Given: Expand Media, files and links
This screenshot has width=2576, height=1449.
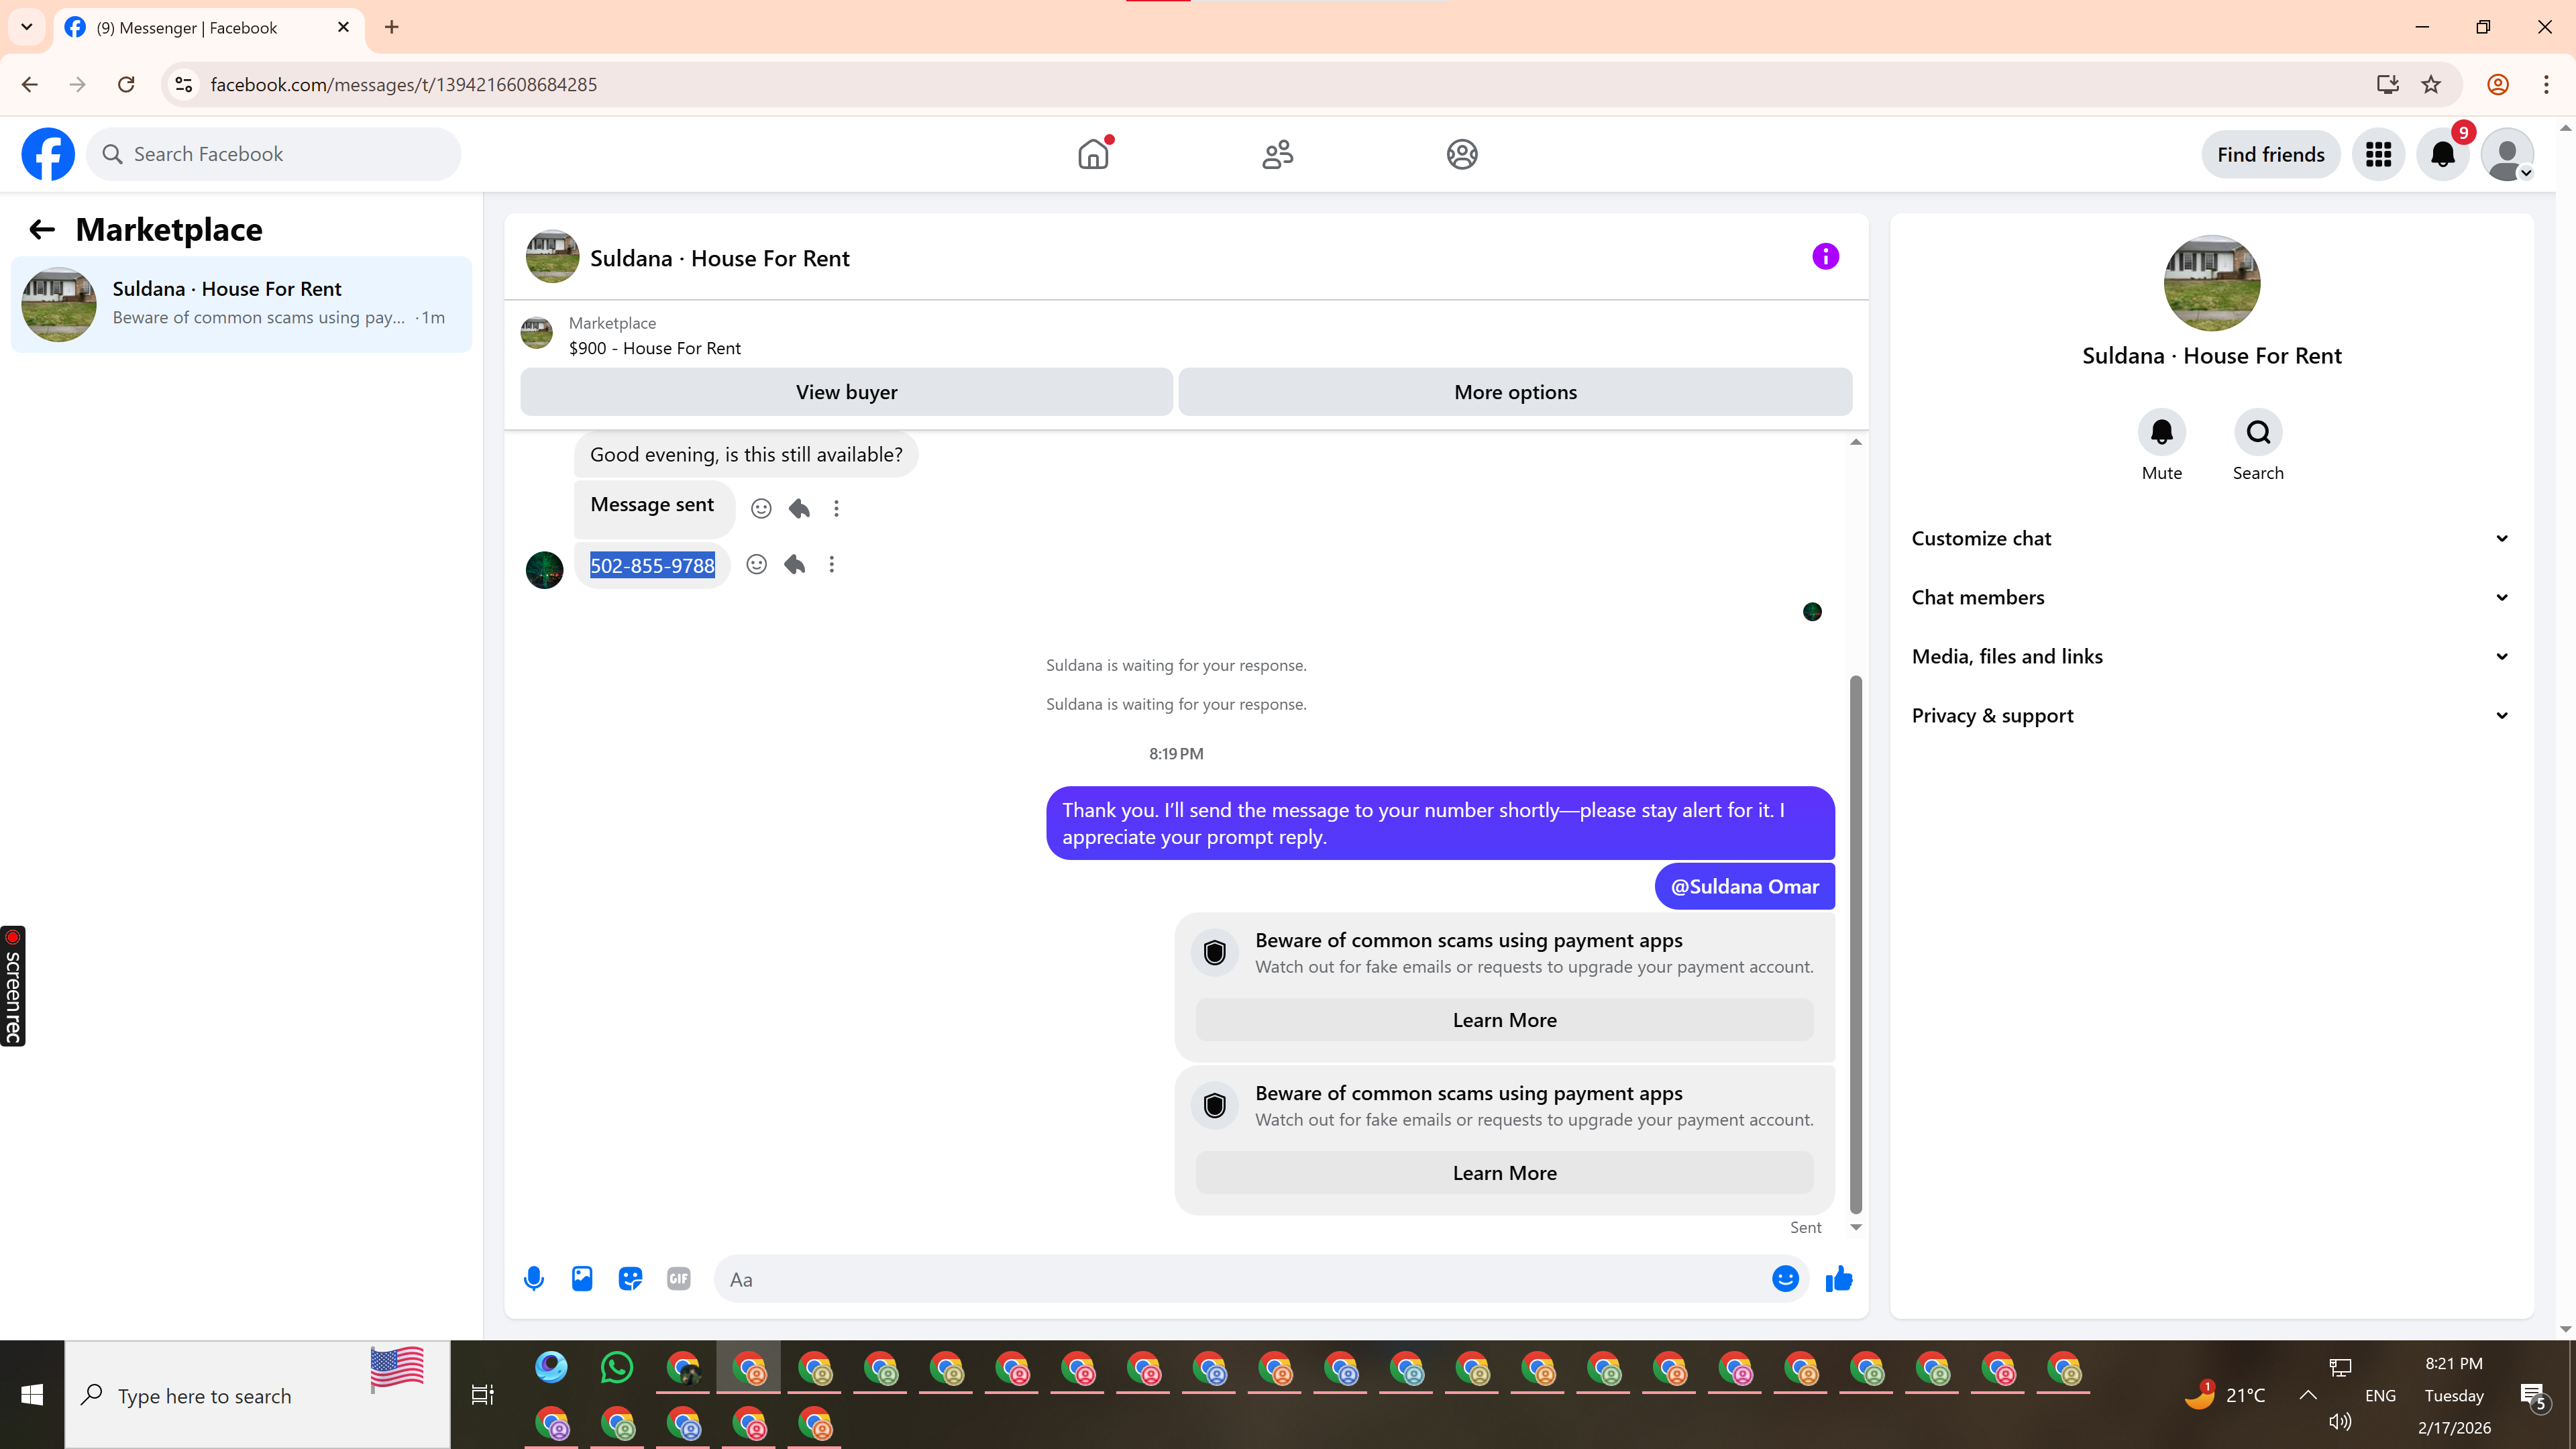Looking at the screenshot, I should coord(2210,657).
